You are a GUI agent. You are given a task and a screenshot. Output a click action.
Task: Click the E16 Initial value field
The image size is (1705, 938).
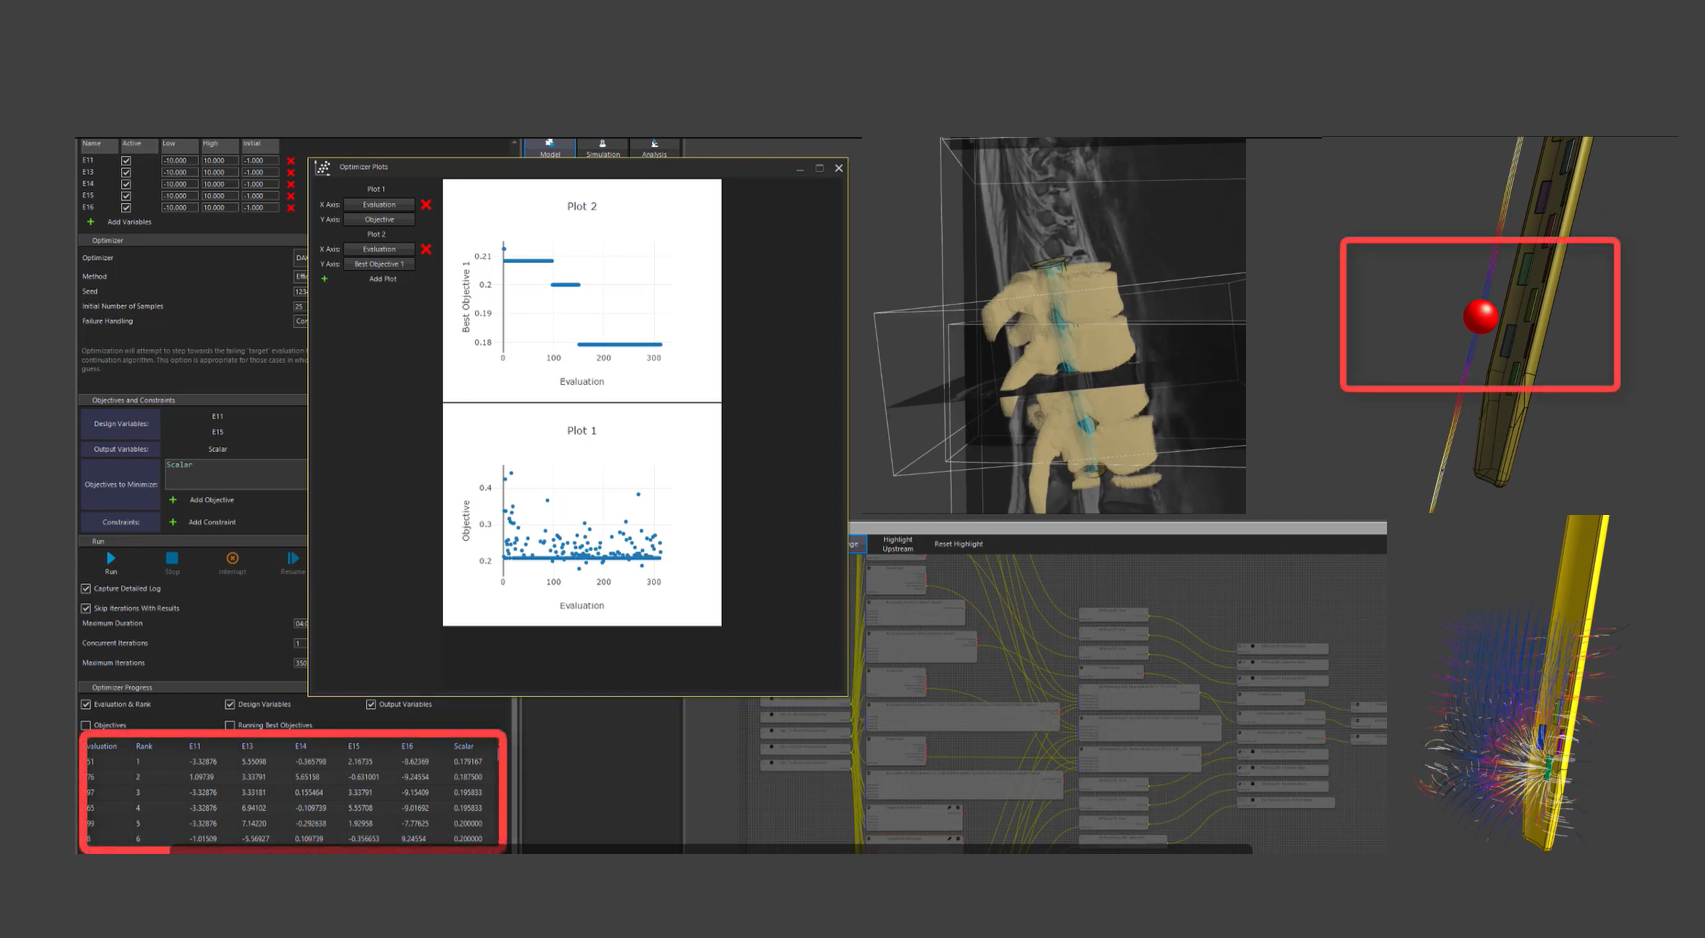tap(258, 208)
